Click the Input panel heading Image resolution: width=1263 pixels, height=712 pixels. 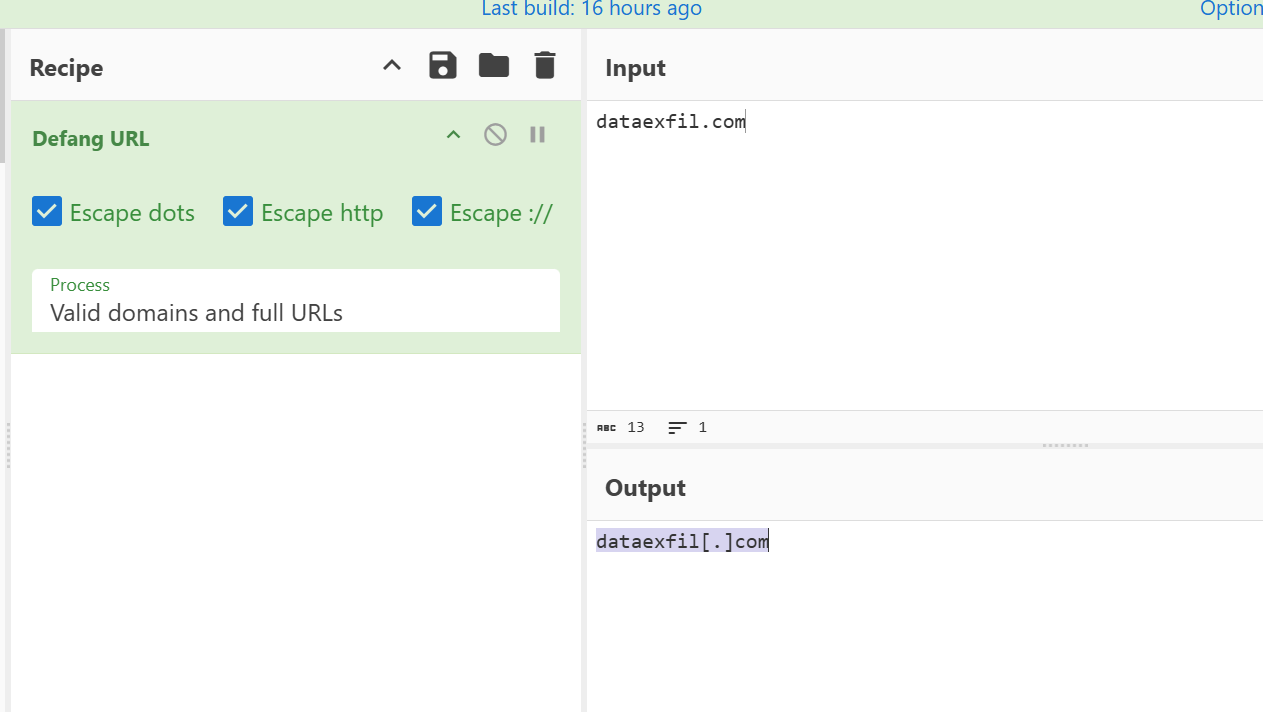(635, 68)
